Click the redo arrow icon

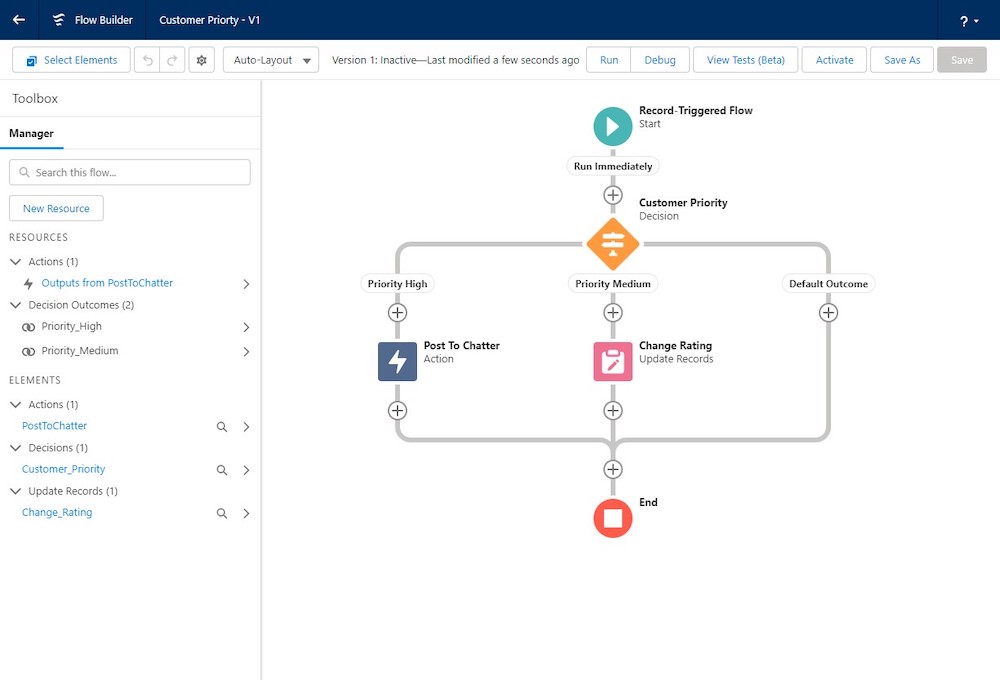172,60
